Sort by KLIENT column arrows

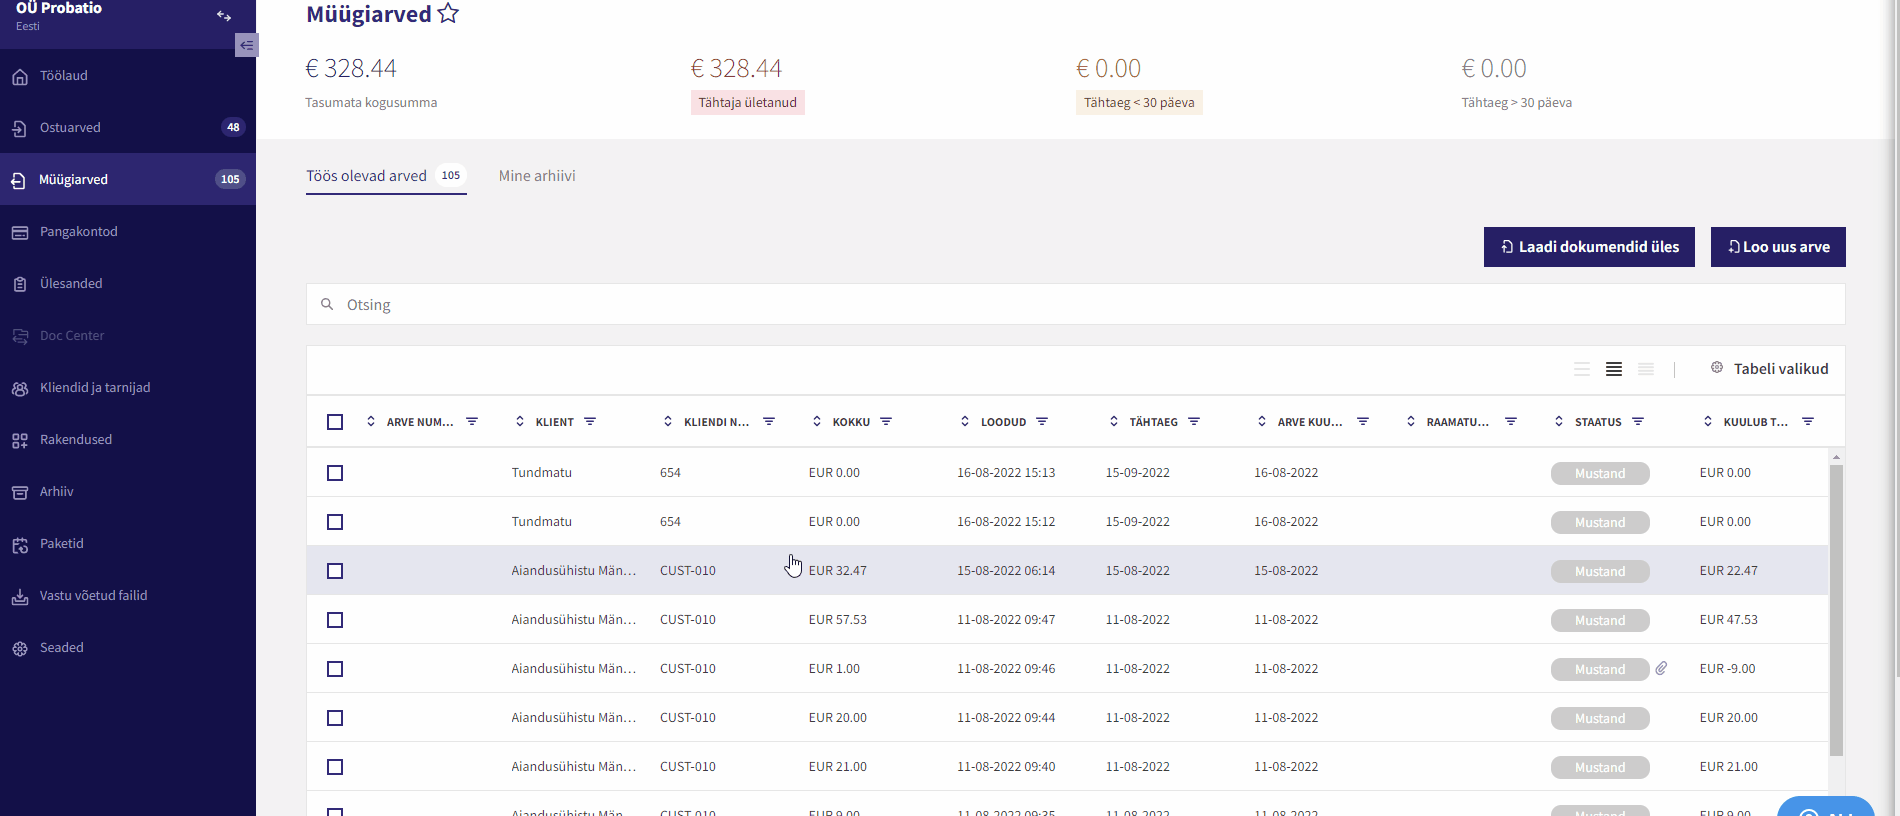(520, 422)
